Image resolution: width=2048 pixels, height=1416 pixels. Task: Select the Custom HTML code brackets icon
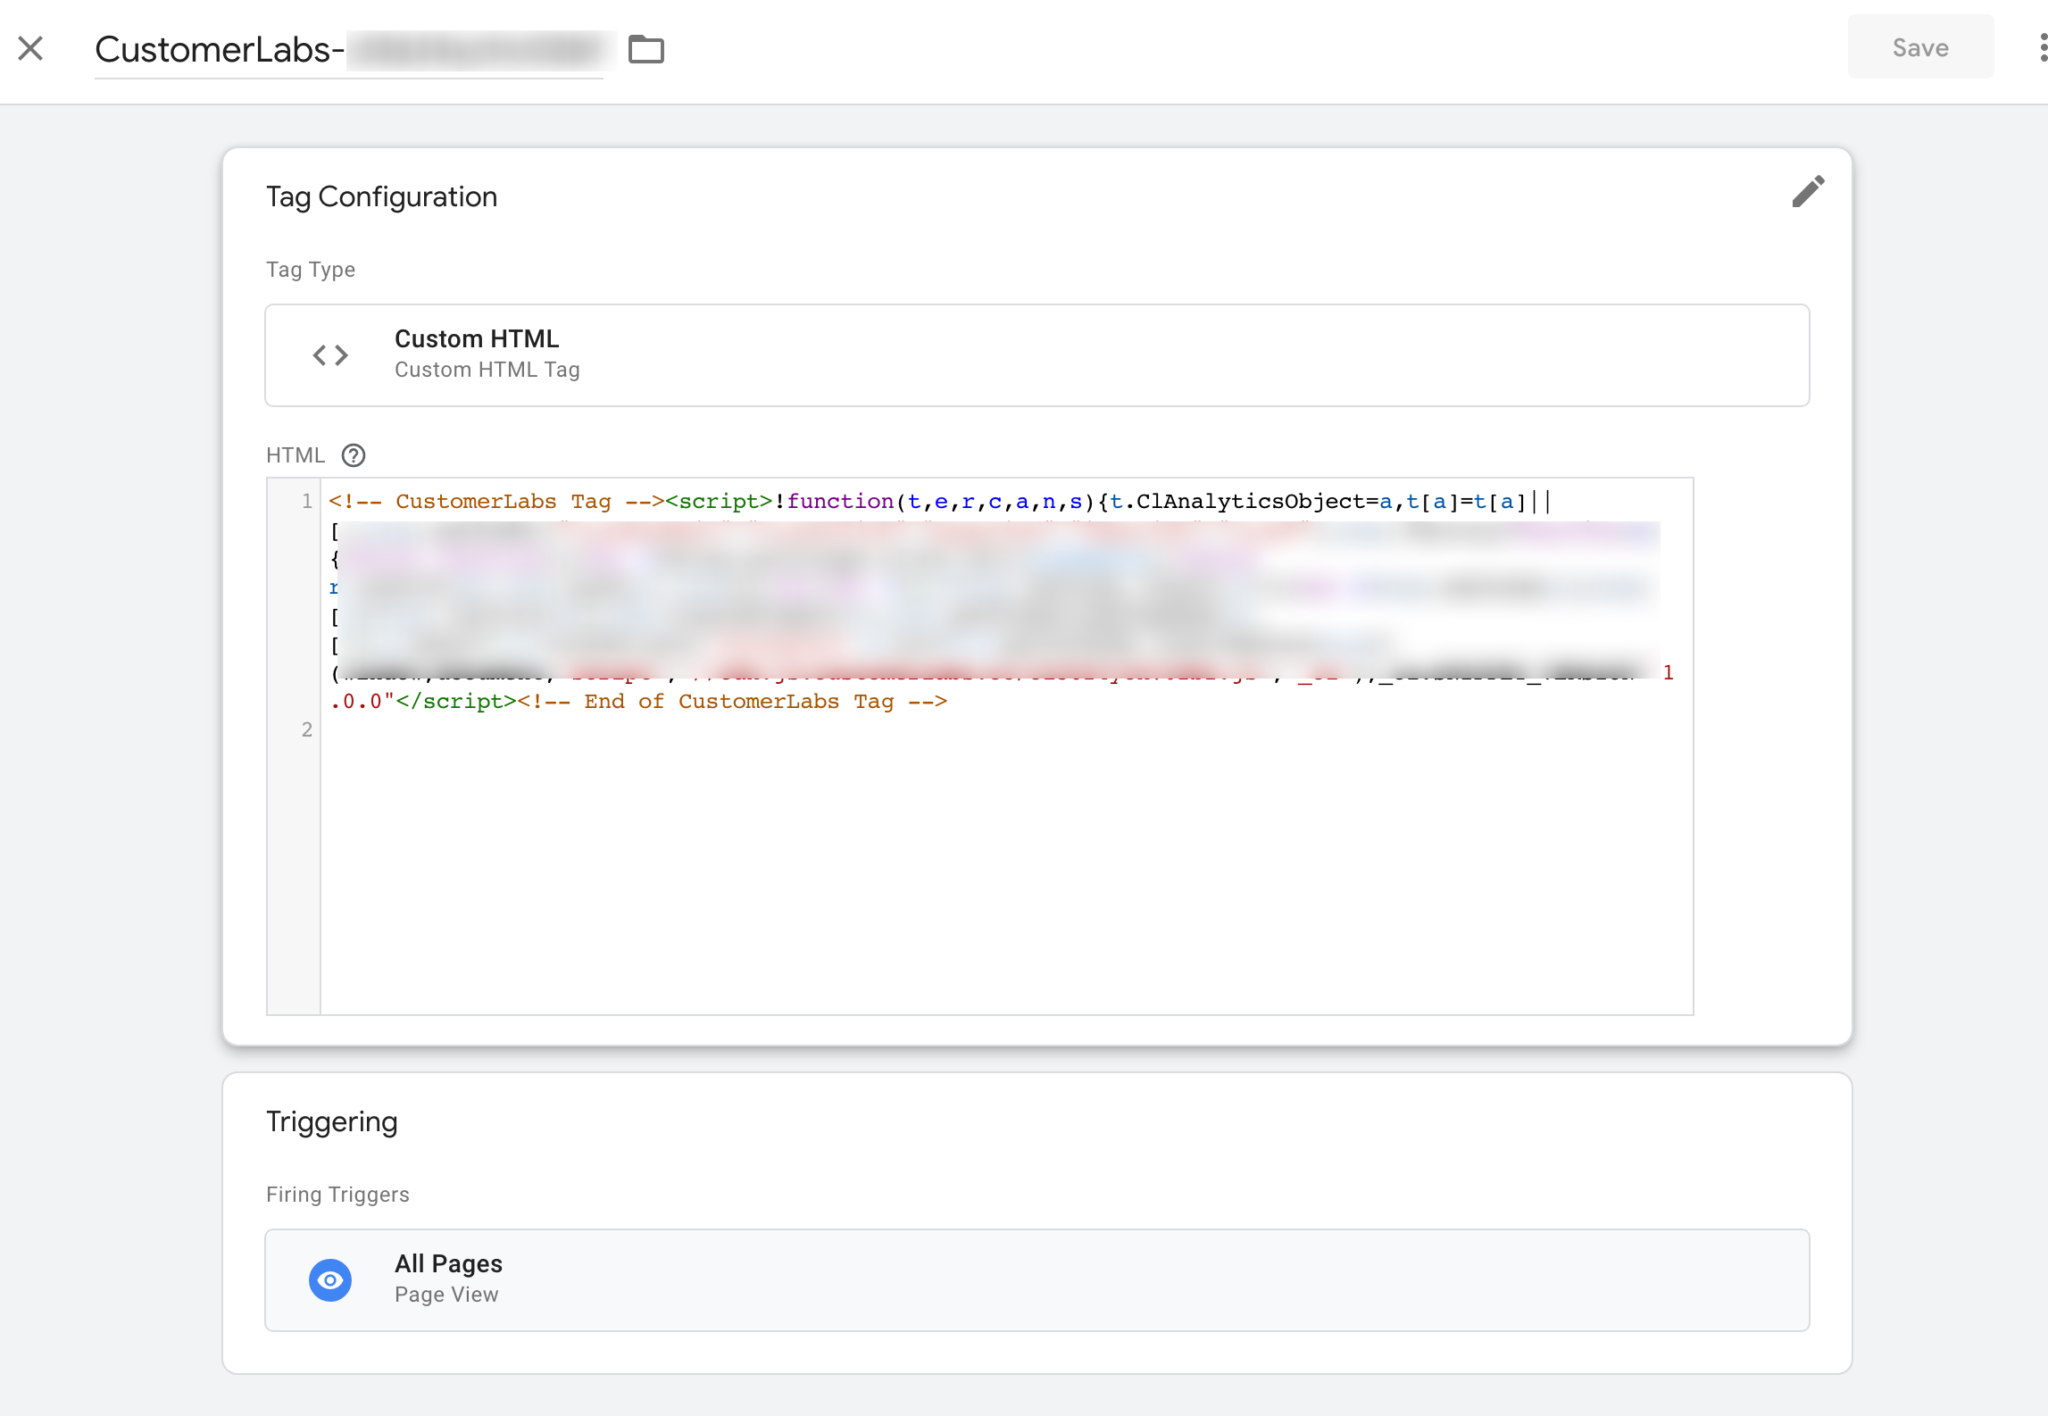coord(330,355)
